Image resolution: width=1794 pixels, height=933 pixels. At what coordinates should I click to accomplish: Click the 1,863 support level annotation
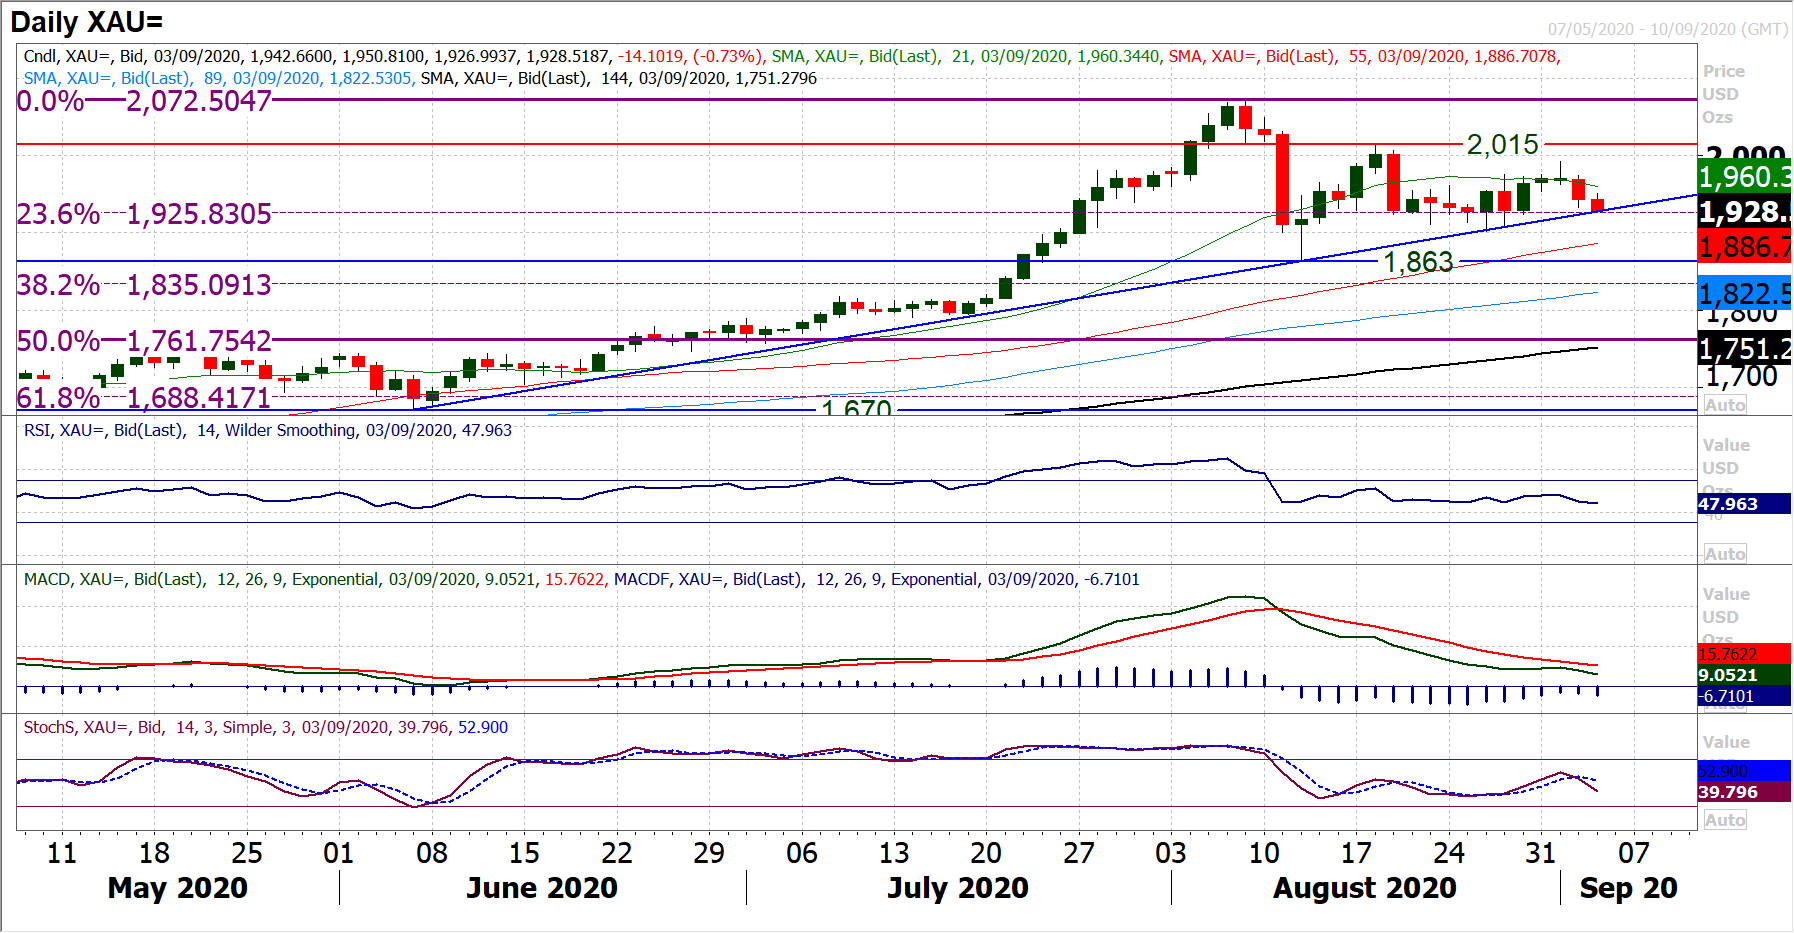[x=1418, y=262]
